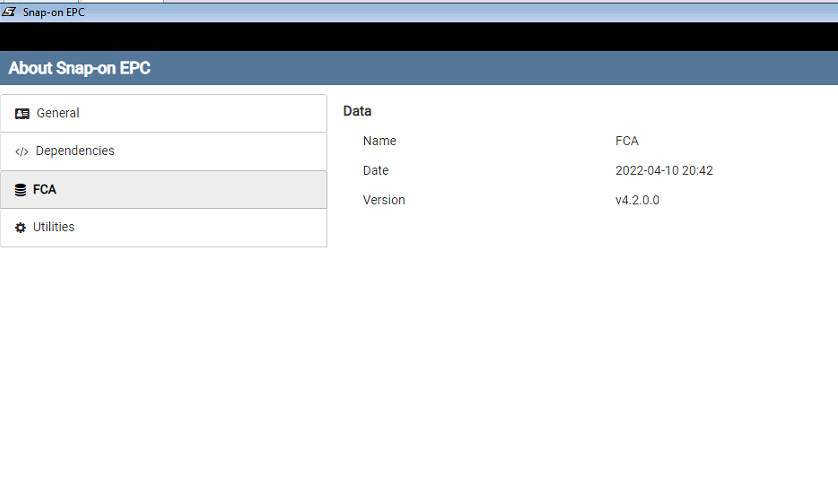838x503 pixels.
Task: Click the date value '2022-04-10 20:42'
Action: (664, 171)
